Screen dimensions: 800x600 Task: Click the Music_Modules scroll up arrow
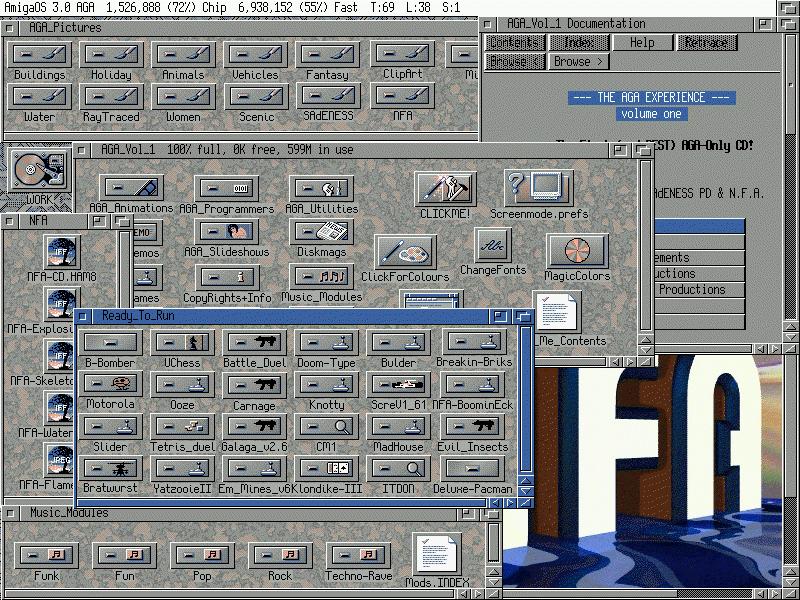pyautogui.click(x=493, y=571)
